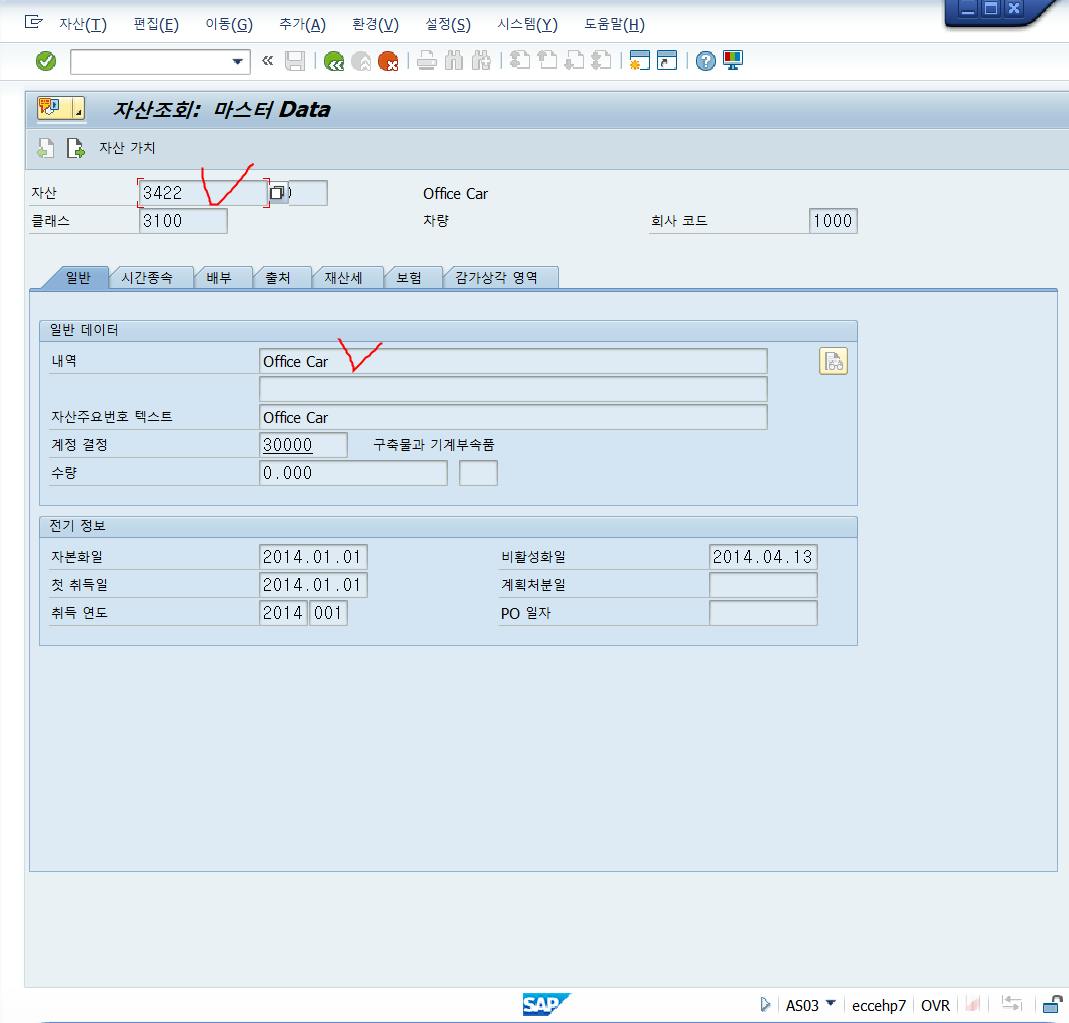
Task: Open the 시스템(Y) menu
Action: point(528,25)
